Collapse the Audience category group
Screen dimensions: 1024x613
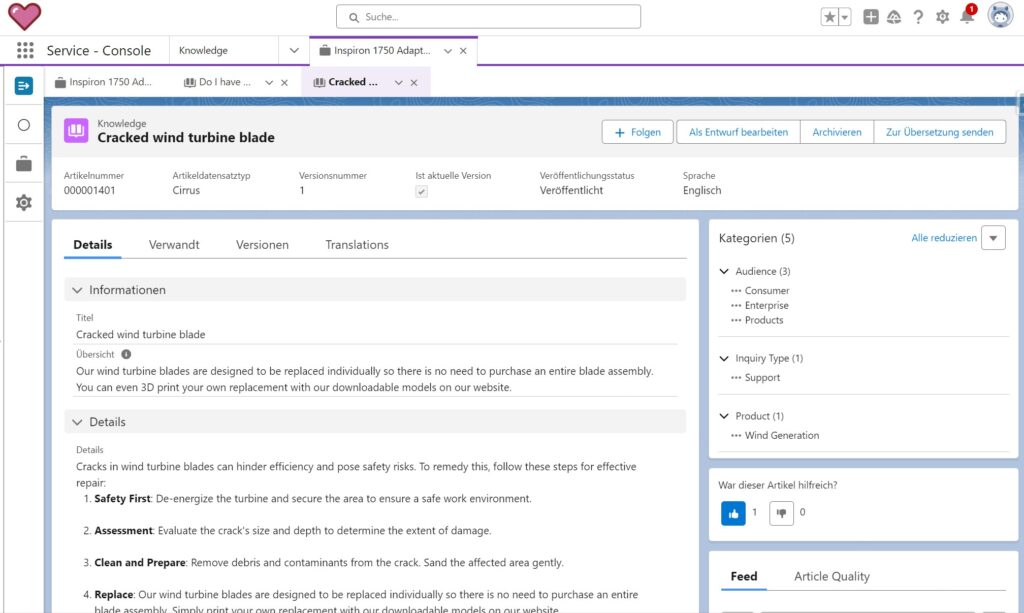(x=725, y=271)
